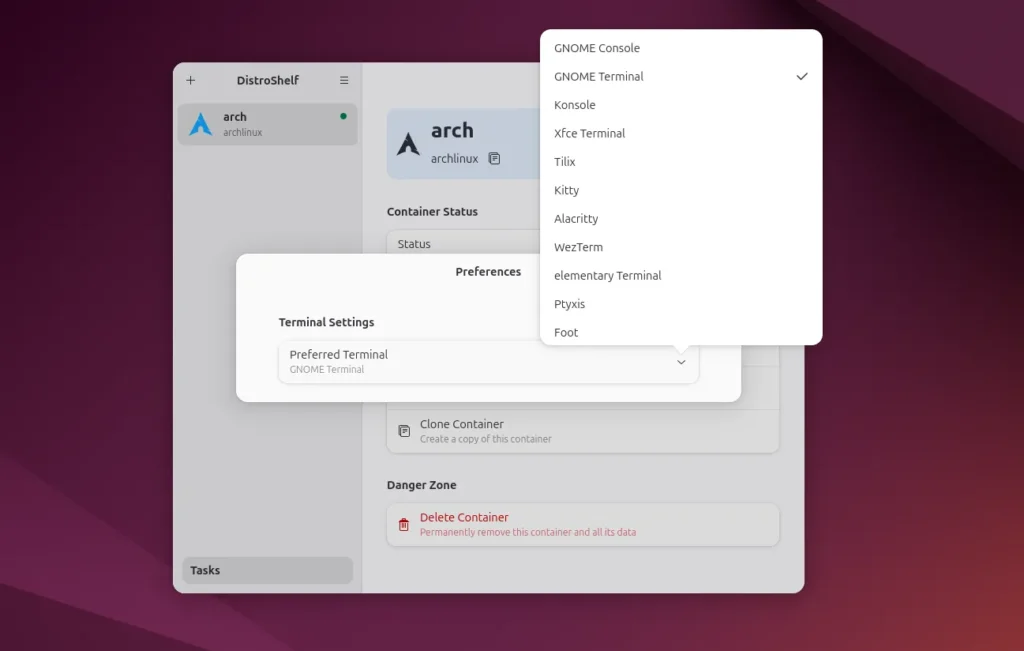Click 'Create a copy of this container' text
This screenshot has height=651, width=1024.
pyautogui.click(x=486, y=439)
